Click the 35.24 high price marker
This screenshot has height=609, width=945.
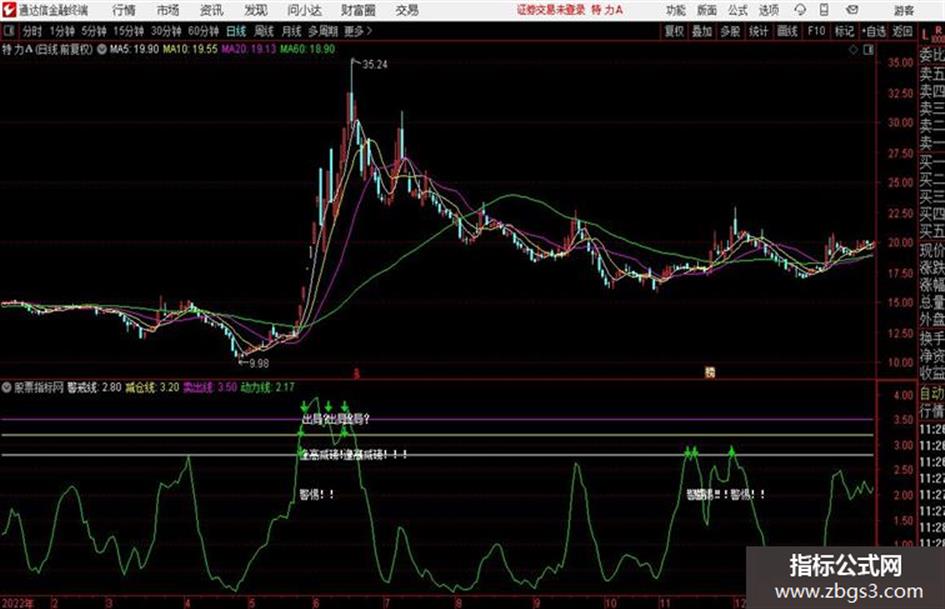(374, 64)
